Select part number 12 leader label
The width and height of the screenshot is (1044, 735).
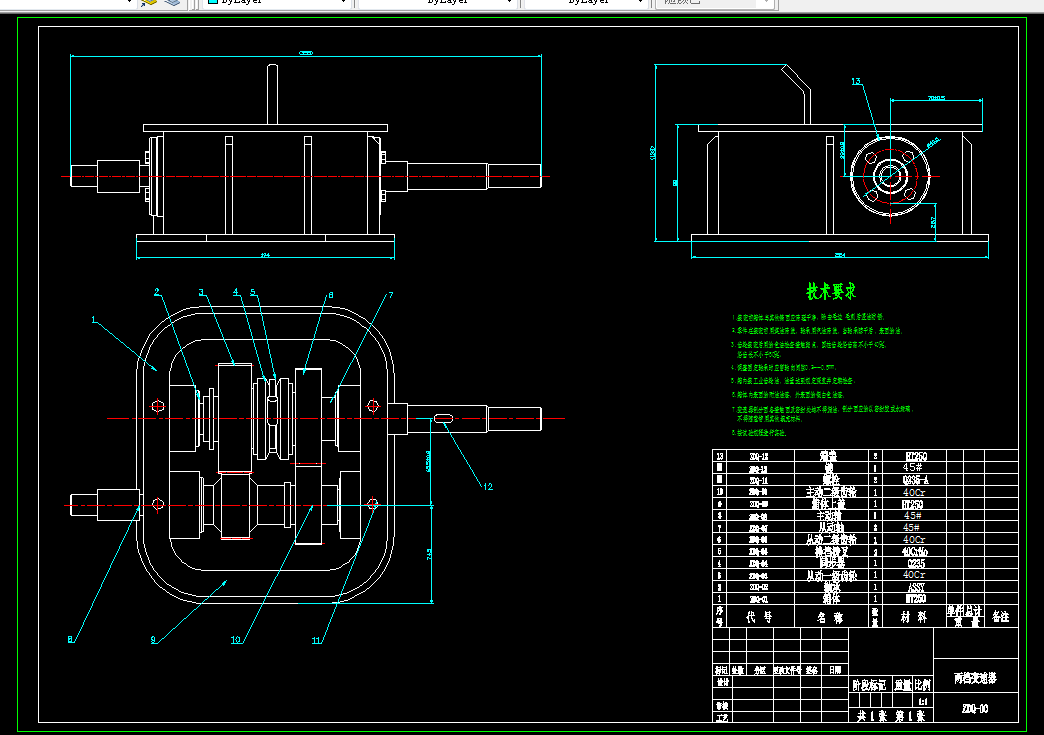pos(488,487)
